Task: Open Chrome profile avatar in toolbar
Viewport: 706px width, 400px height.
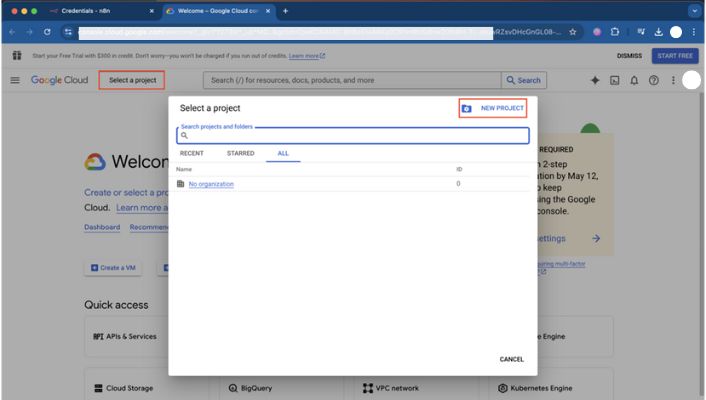Action: [x=676, y=32]
